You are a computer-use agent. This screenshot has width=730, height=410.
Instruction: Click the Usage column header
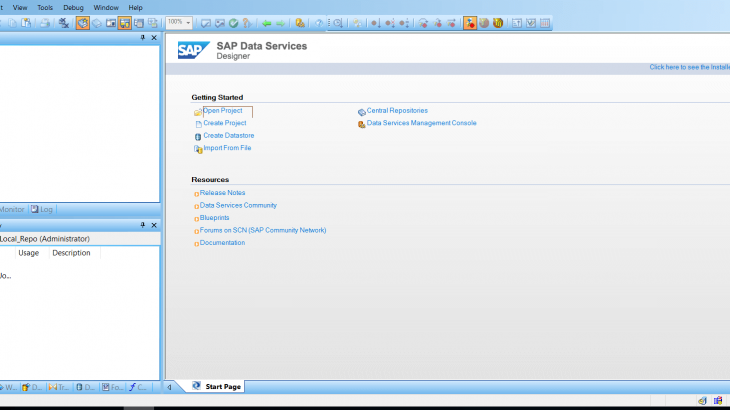[x=28, y=253]
